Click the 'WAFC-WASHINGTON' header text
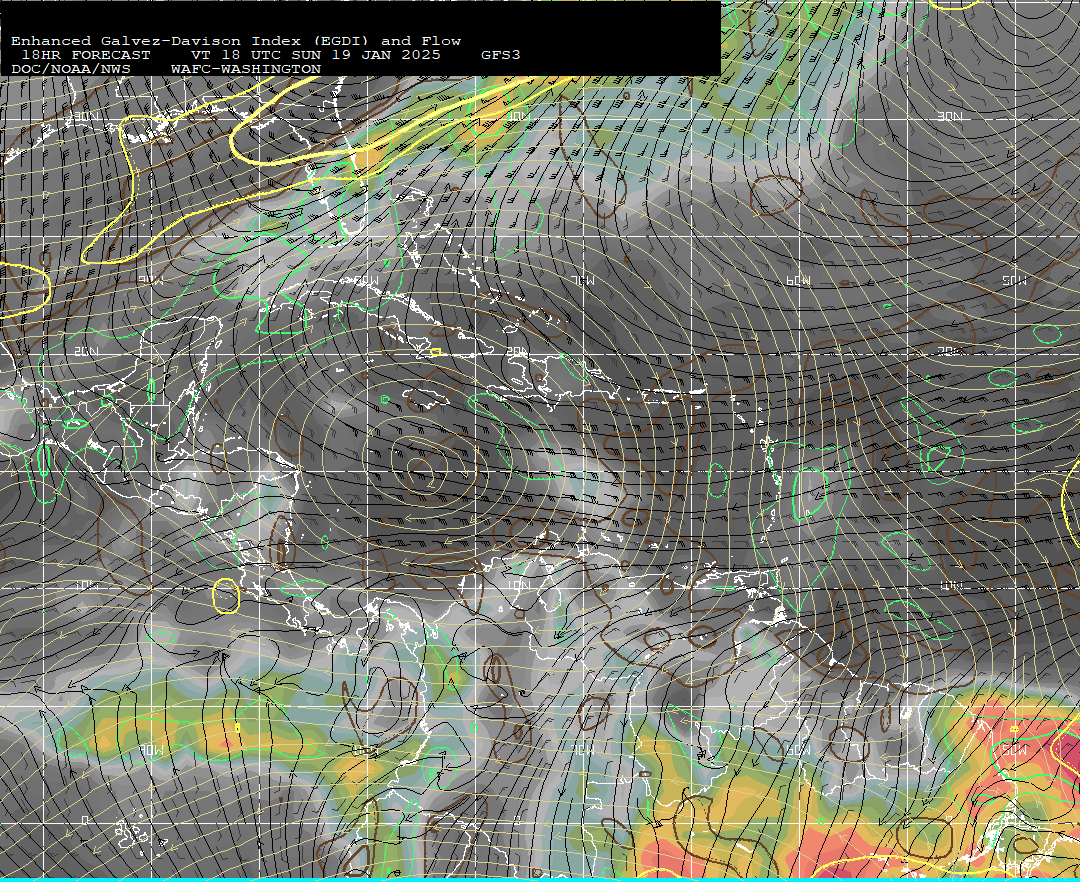Viewport: 1080px width, 882px height. (246, 70)
